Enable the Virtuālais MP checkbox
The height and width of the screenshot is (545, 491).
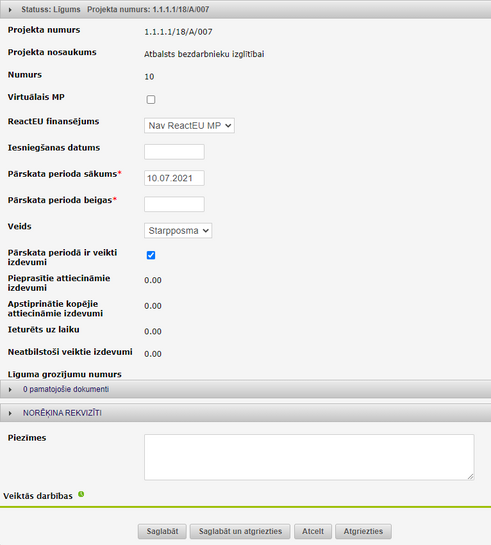tap(151, 100)
